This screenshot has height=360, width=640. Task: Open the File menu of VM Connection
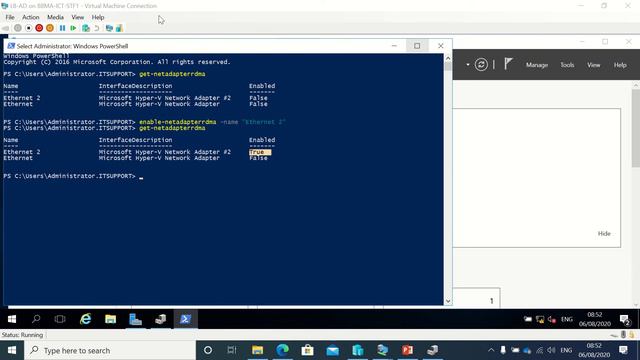click(10, 17)
